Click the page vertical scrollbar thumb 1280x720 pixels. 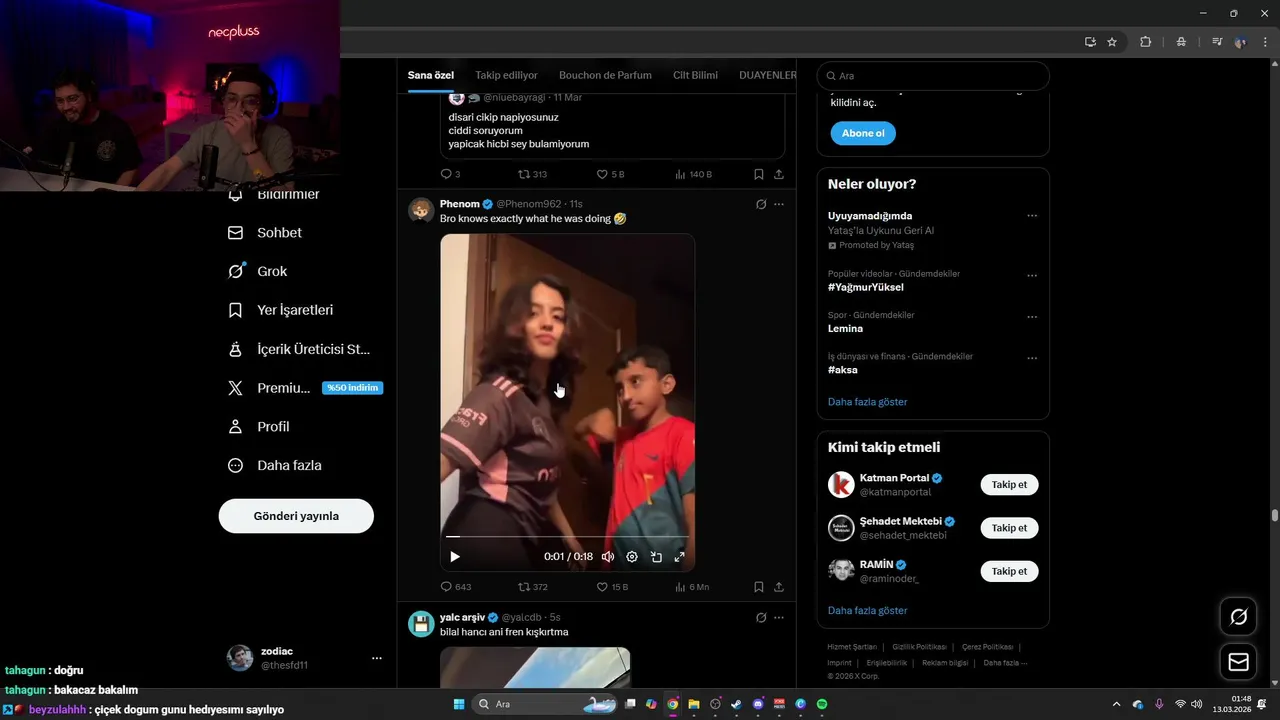(1274, 515)
